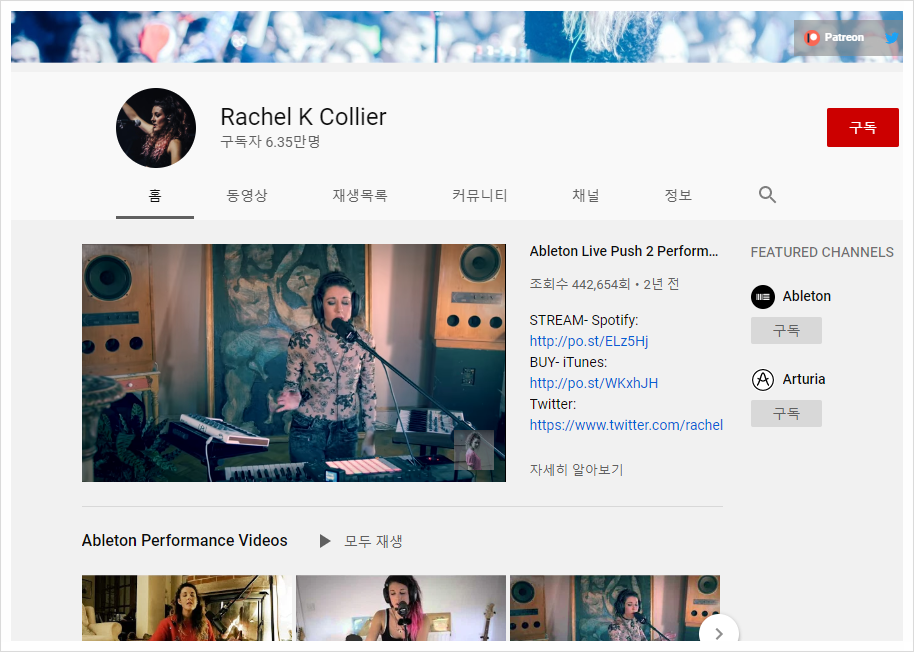View the 정보 tab
This screenshot has width=914, height=652.
coord(679,196)
